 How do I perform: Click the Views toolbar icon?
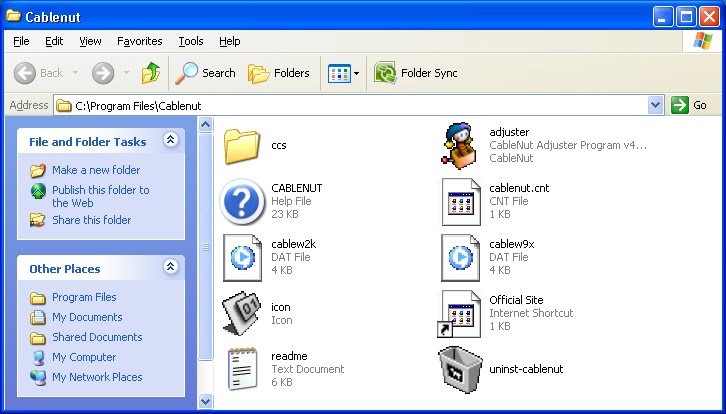339,73
